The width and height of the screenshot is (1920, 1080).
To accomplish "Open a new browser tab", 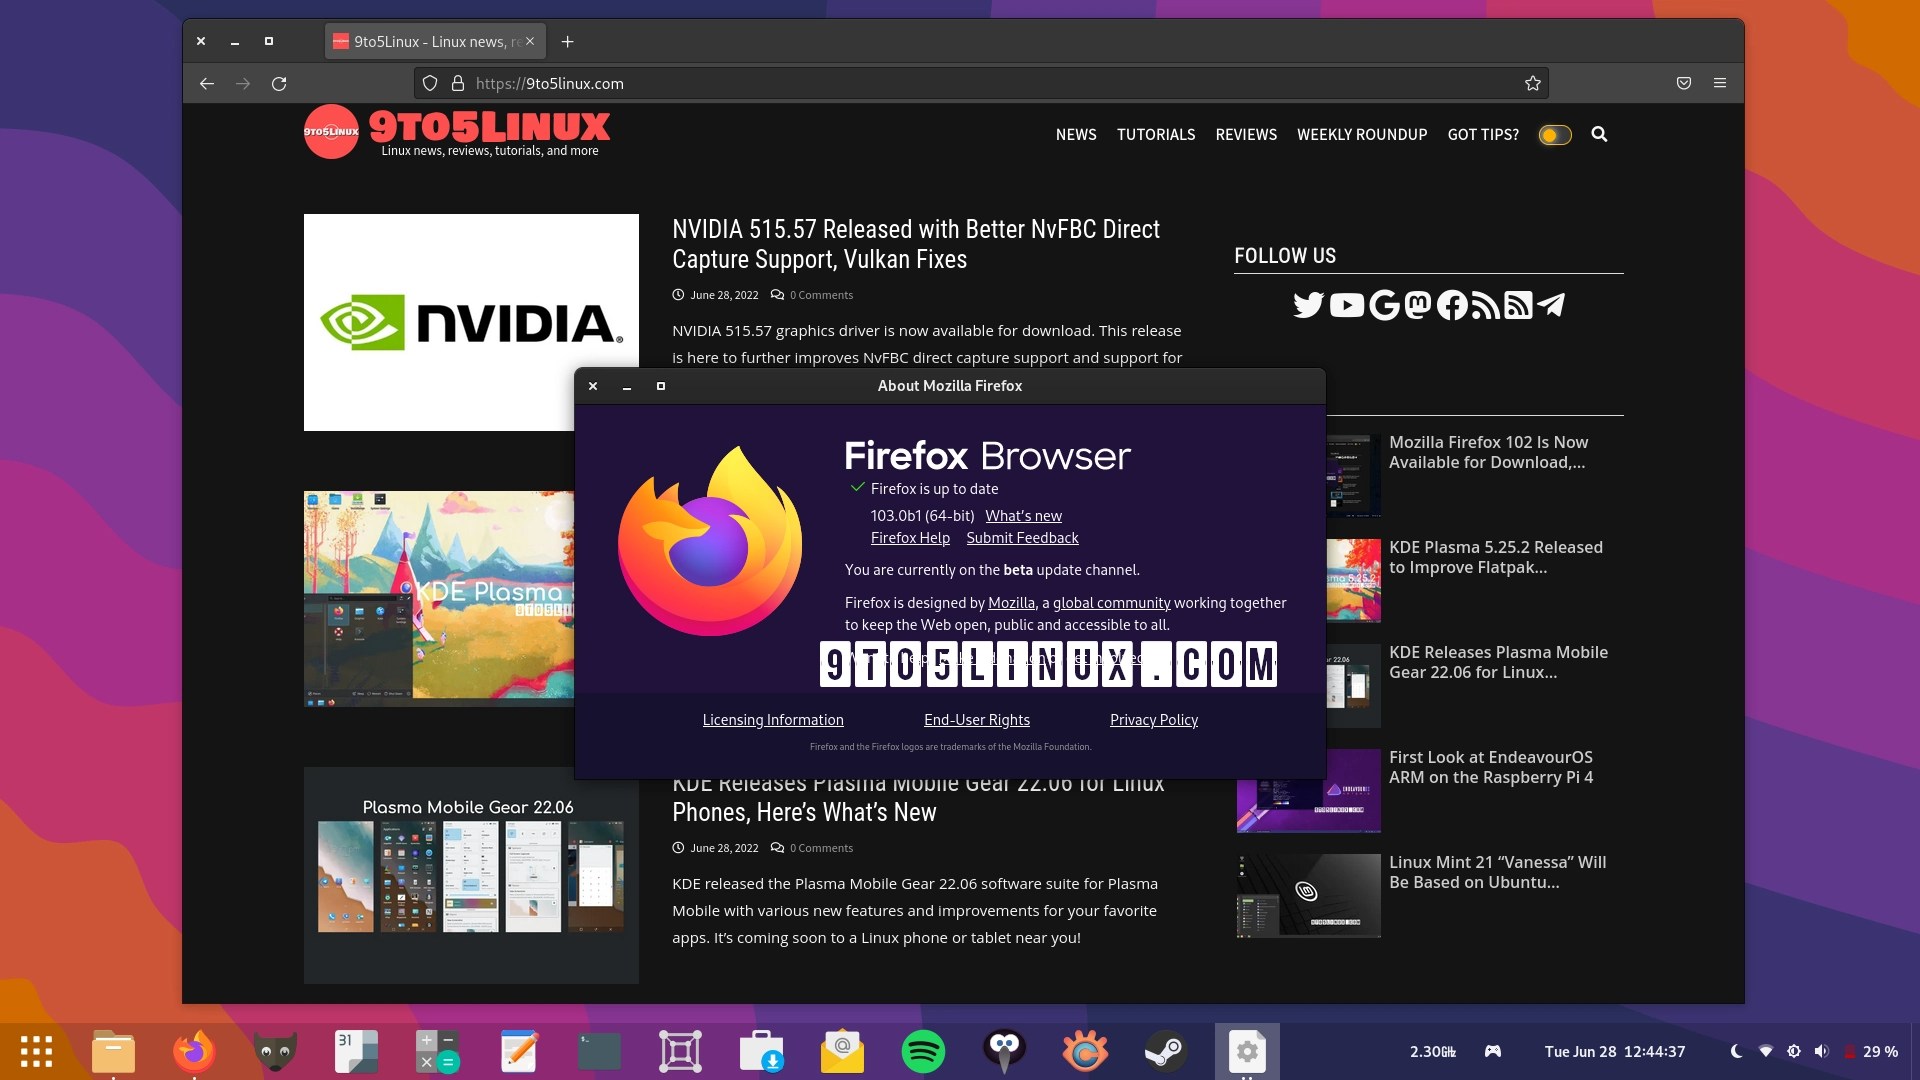I will 567,42.
